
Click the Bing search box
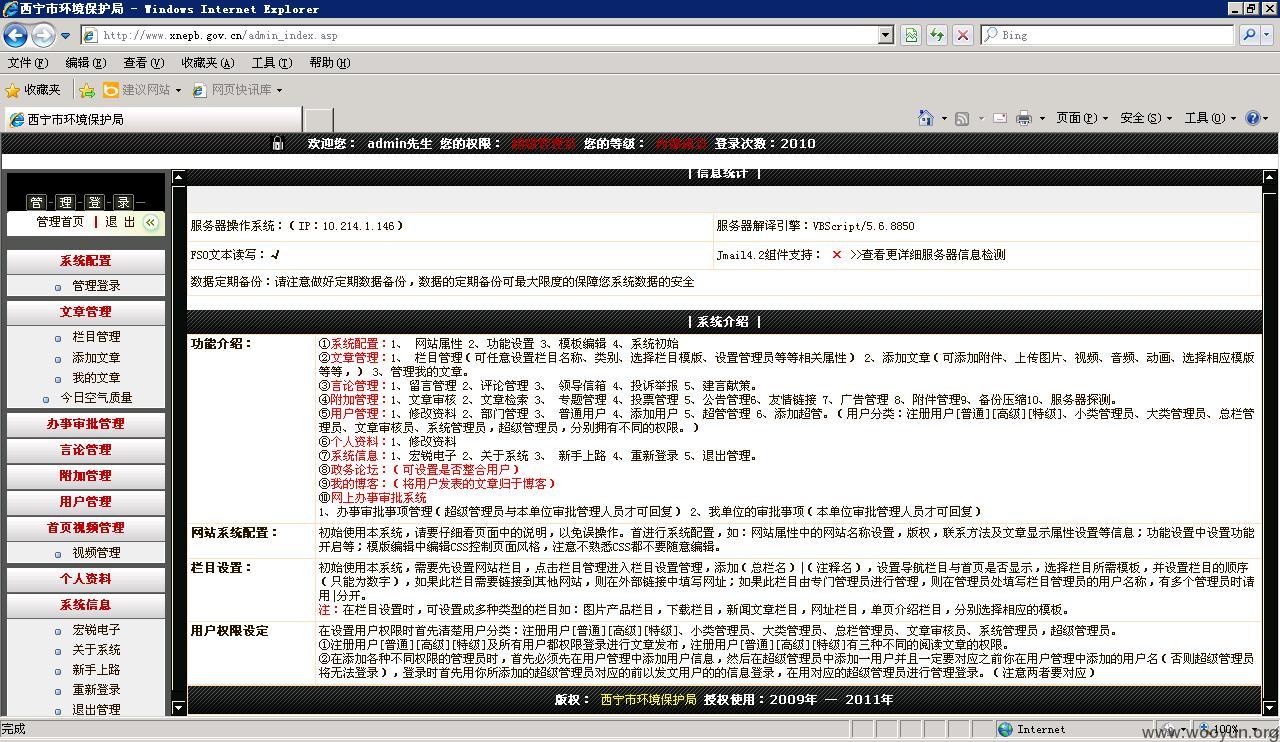tap(1107, 35)
